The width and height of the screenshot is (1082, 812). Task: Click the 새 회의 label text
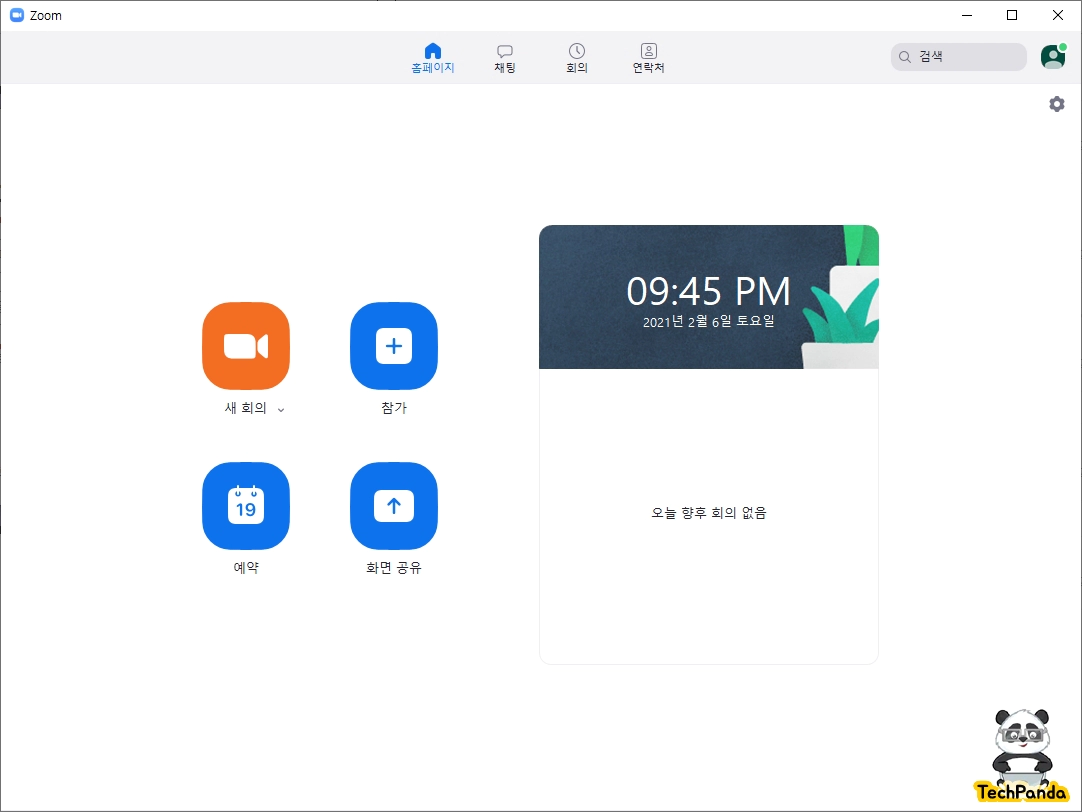(246, 408)
